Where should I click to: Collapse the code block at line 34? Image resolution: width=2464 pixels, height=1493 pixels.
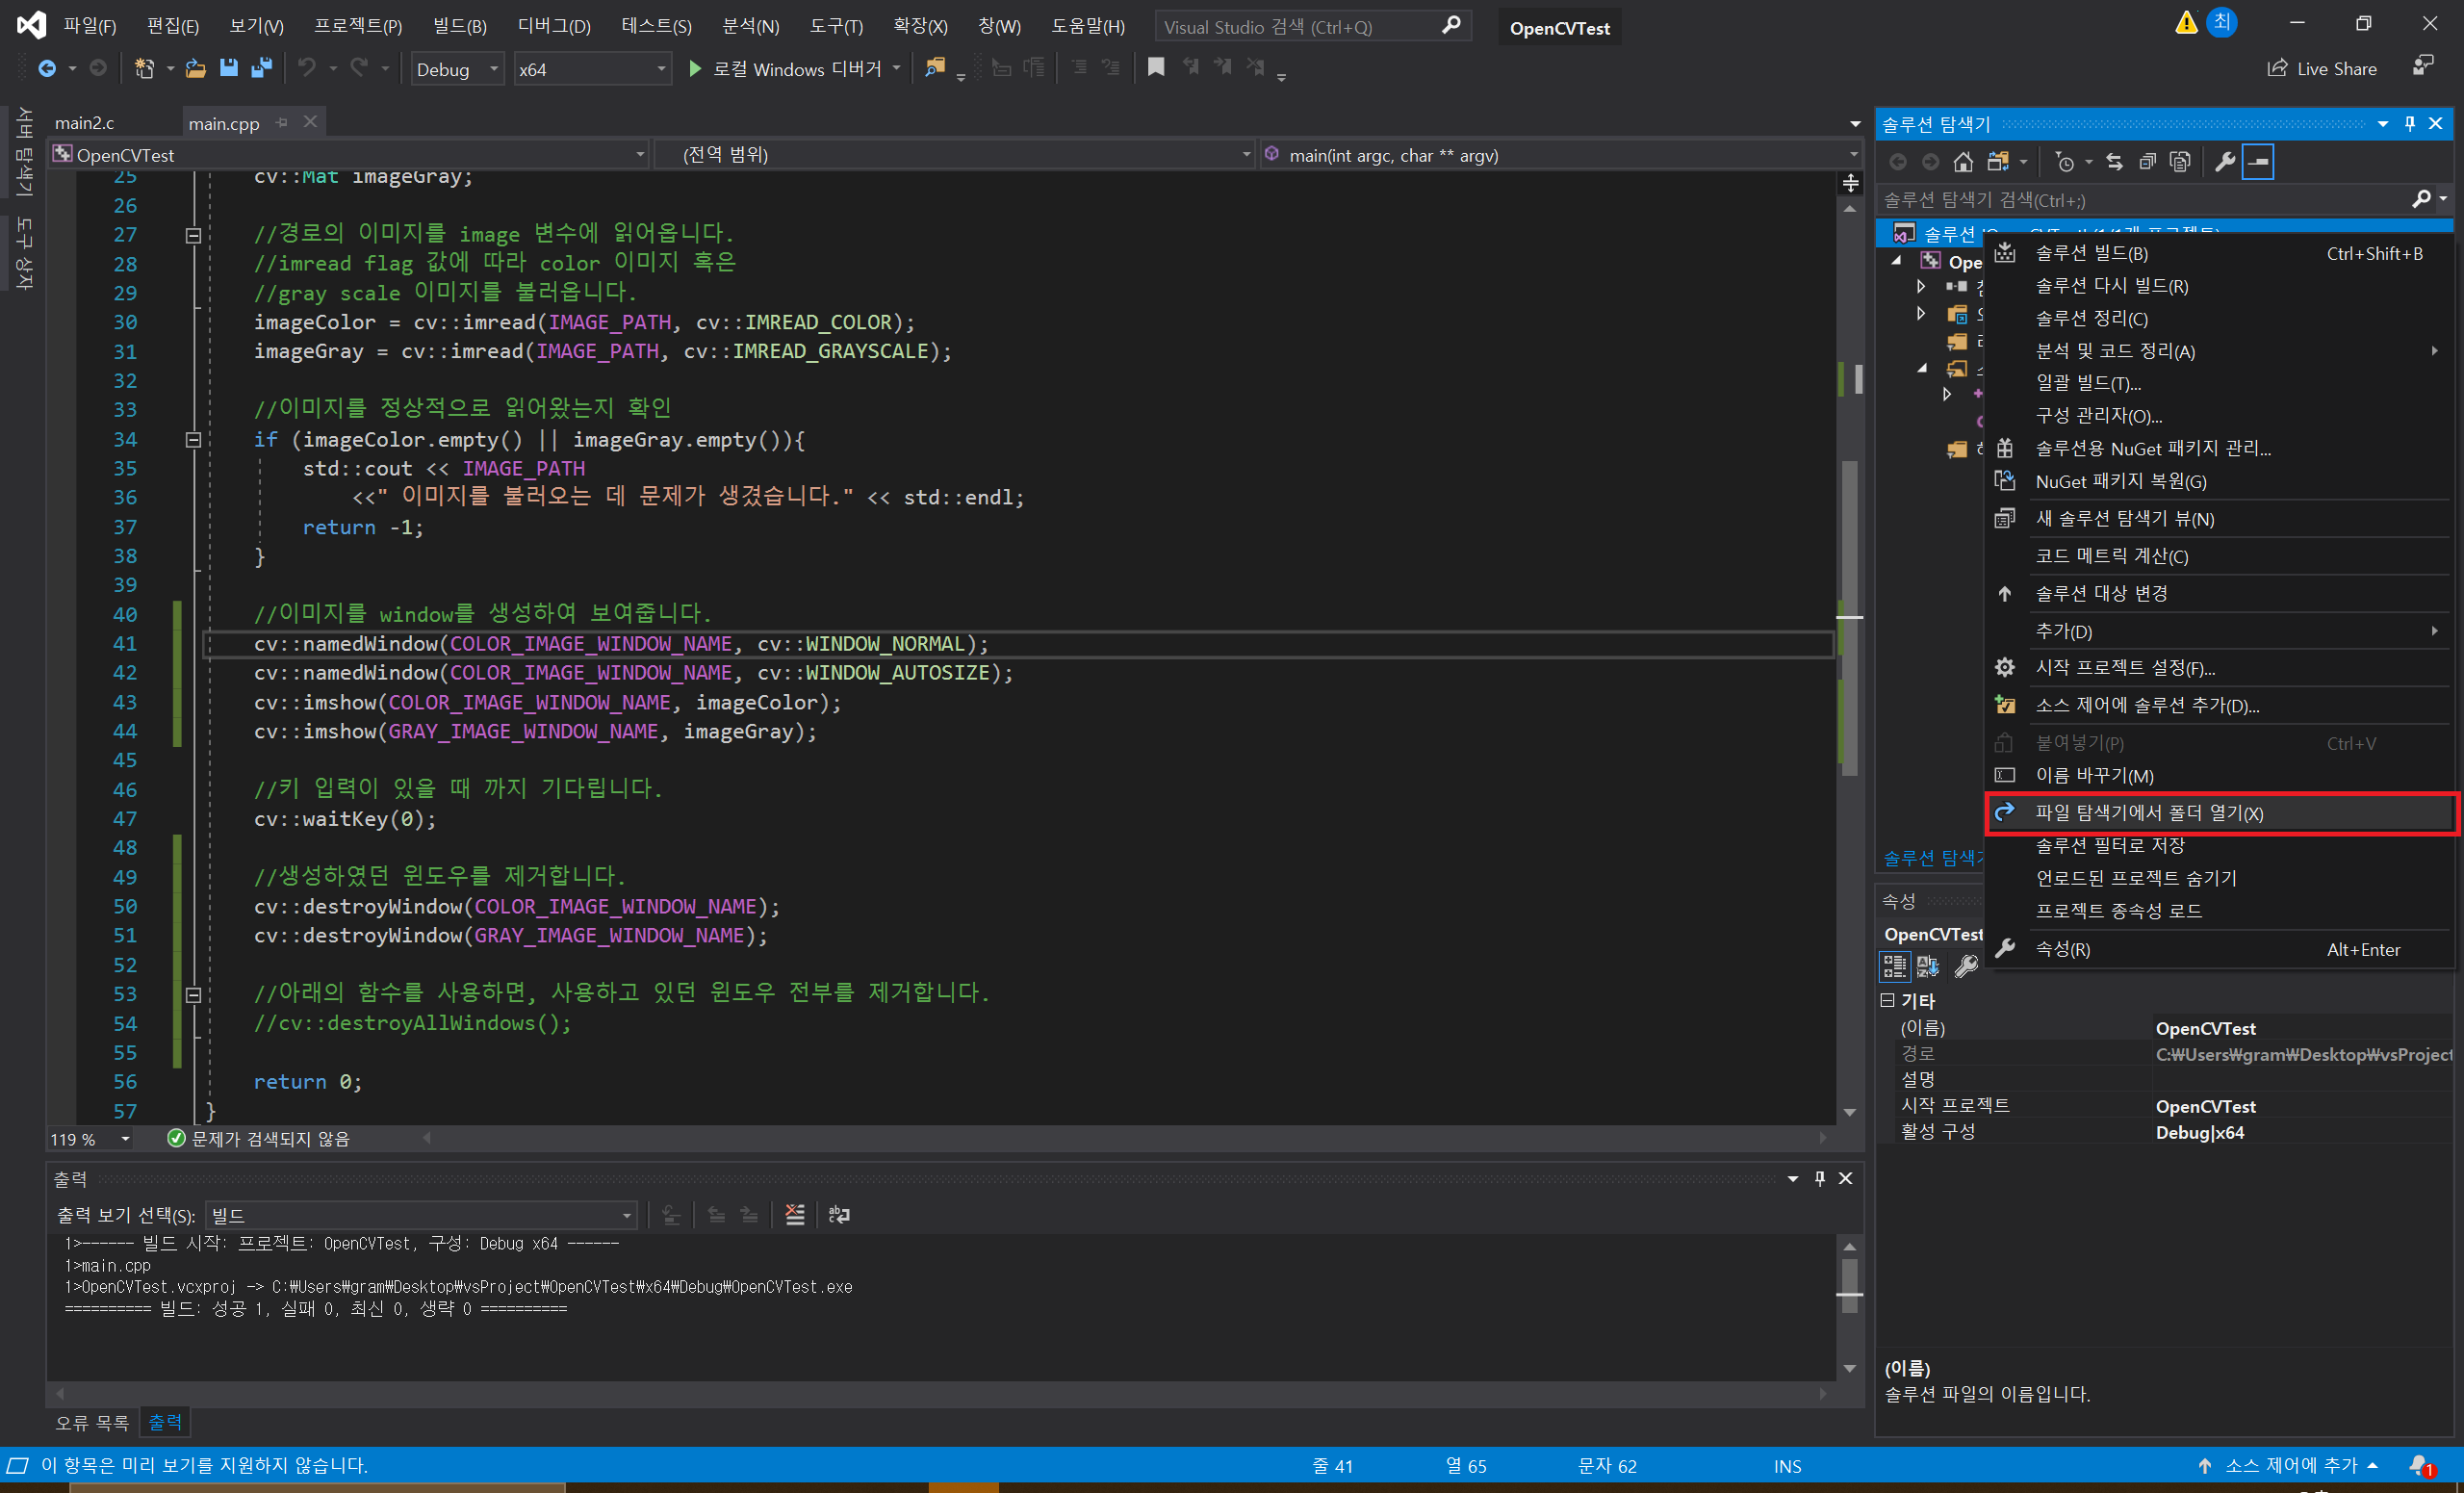tap(194, 440)
